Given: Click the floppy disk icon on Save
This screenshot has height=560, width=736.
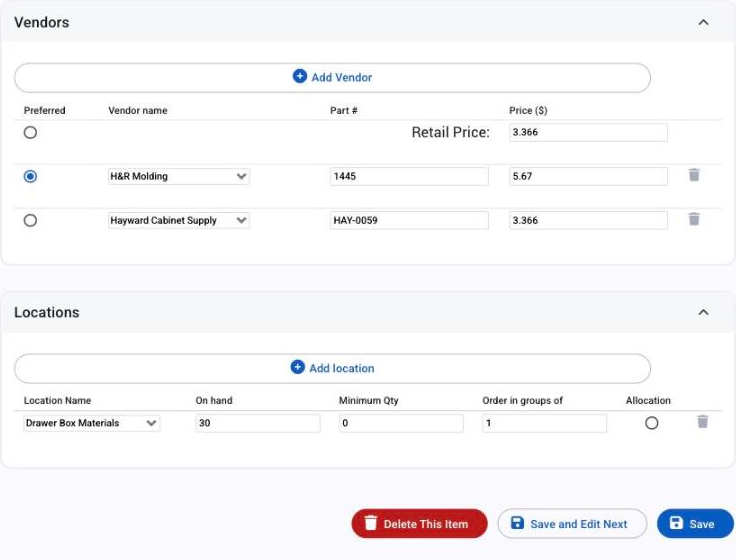Looking at the screenshot, I should (x=676, y=523).
